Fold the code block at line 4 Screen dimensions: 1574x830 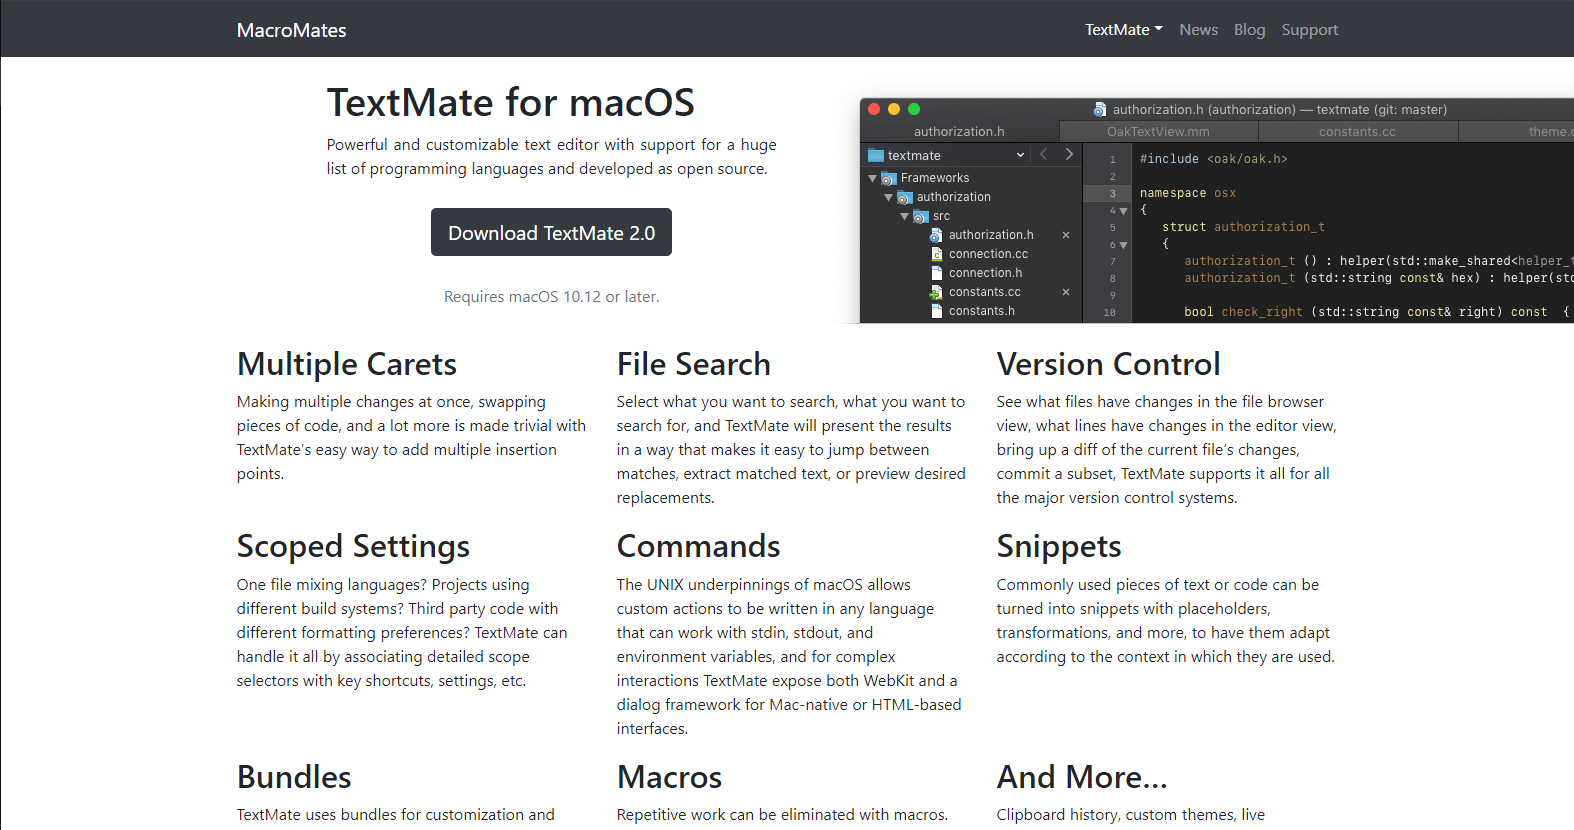click(1124, 211)
